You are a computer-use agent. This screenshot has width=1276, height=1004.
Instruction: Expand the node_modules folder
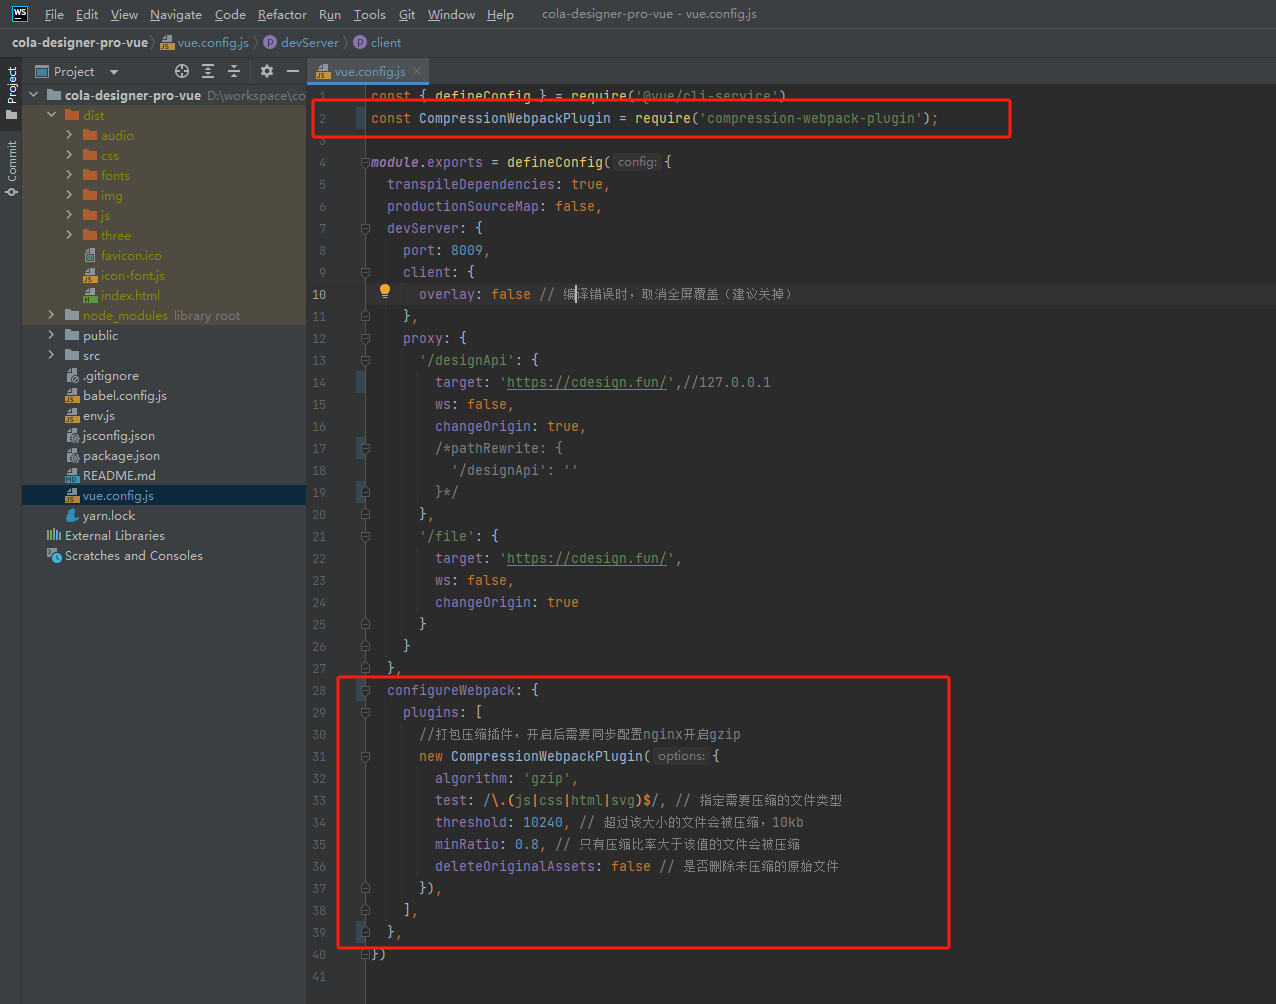[x=52, y=315]
